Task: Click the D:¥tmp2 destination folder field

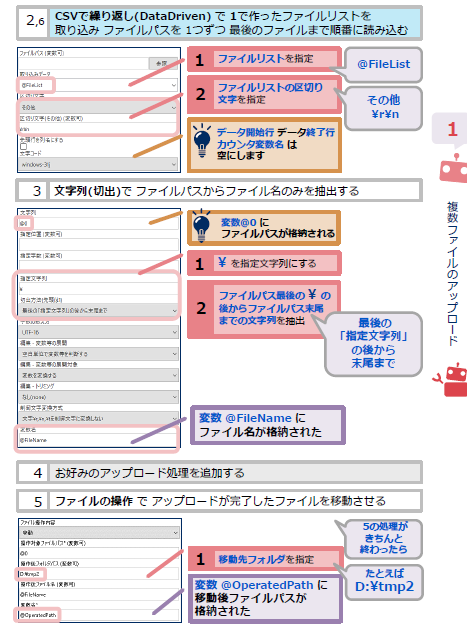Action: 99,574
